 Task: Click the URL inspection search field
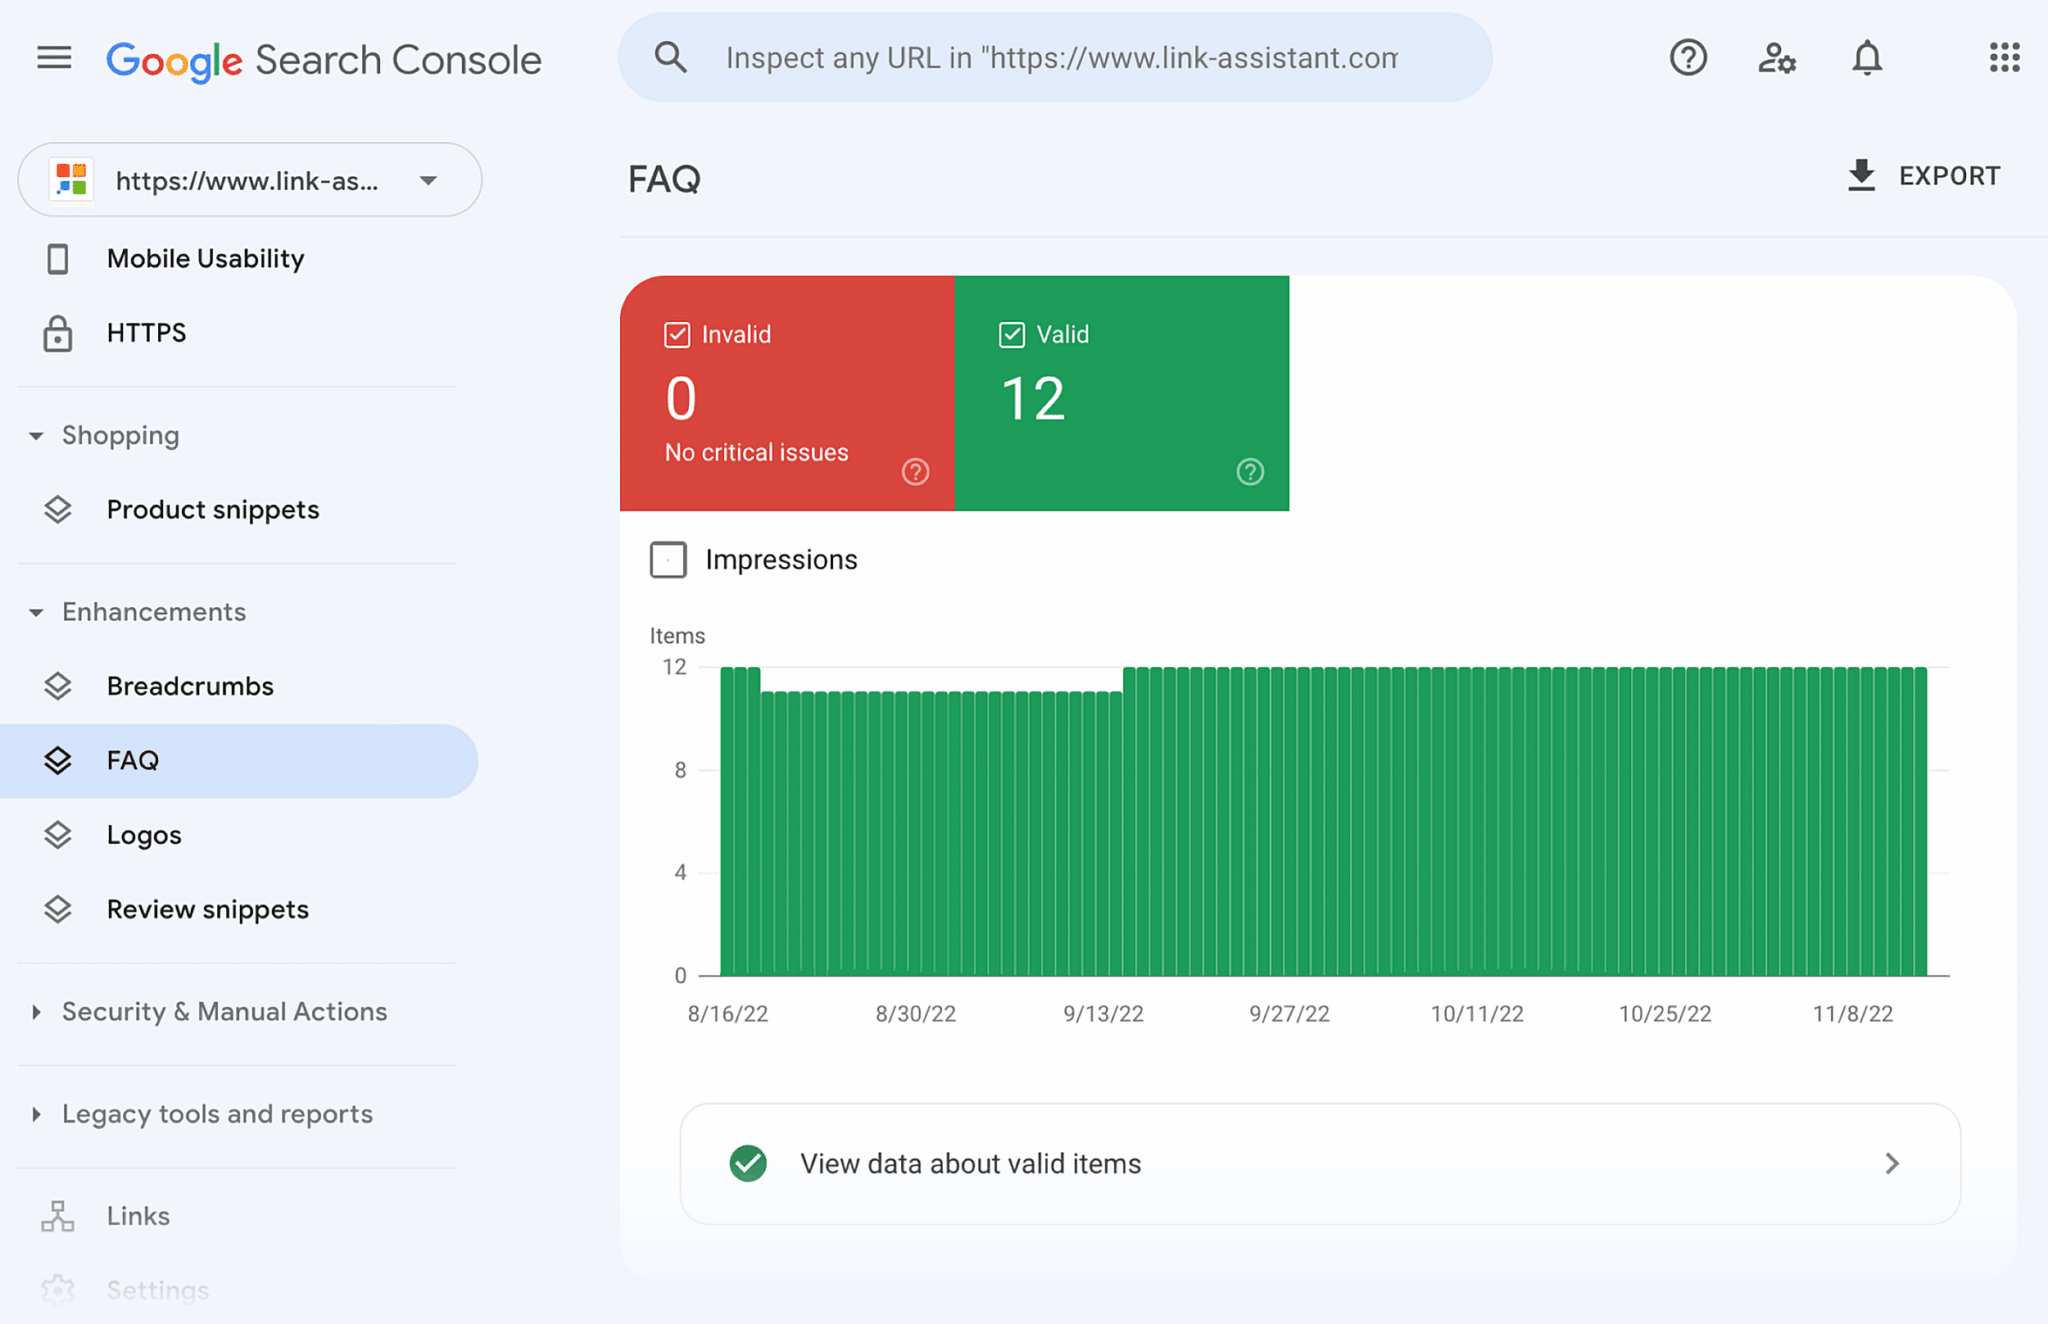pyautogui.click(x=1056, y=58)
